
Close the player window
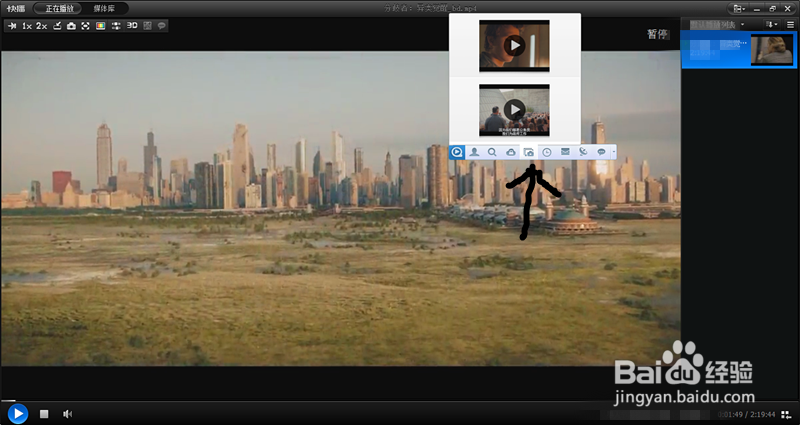tap(788, 9)
